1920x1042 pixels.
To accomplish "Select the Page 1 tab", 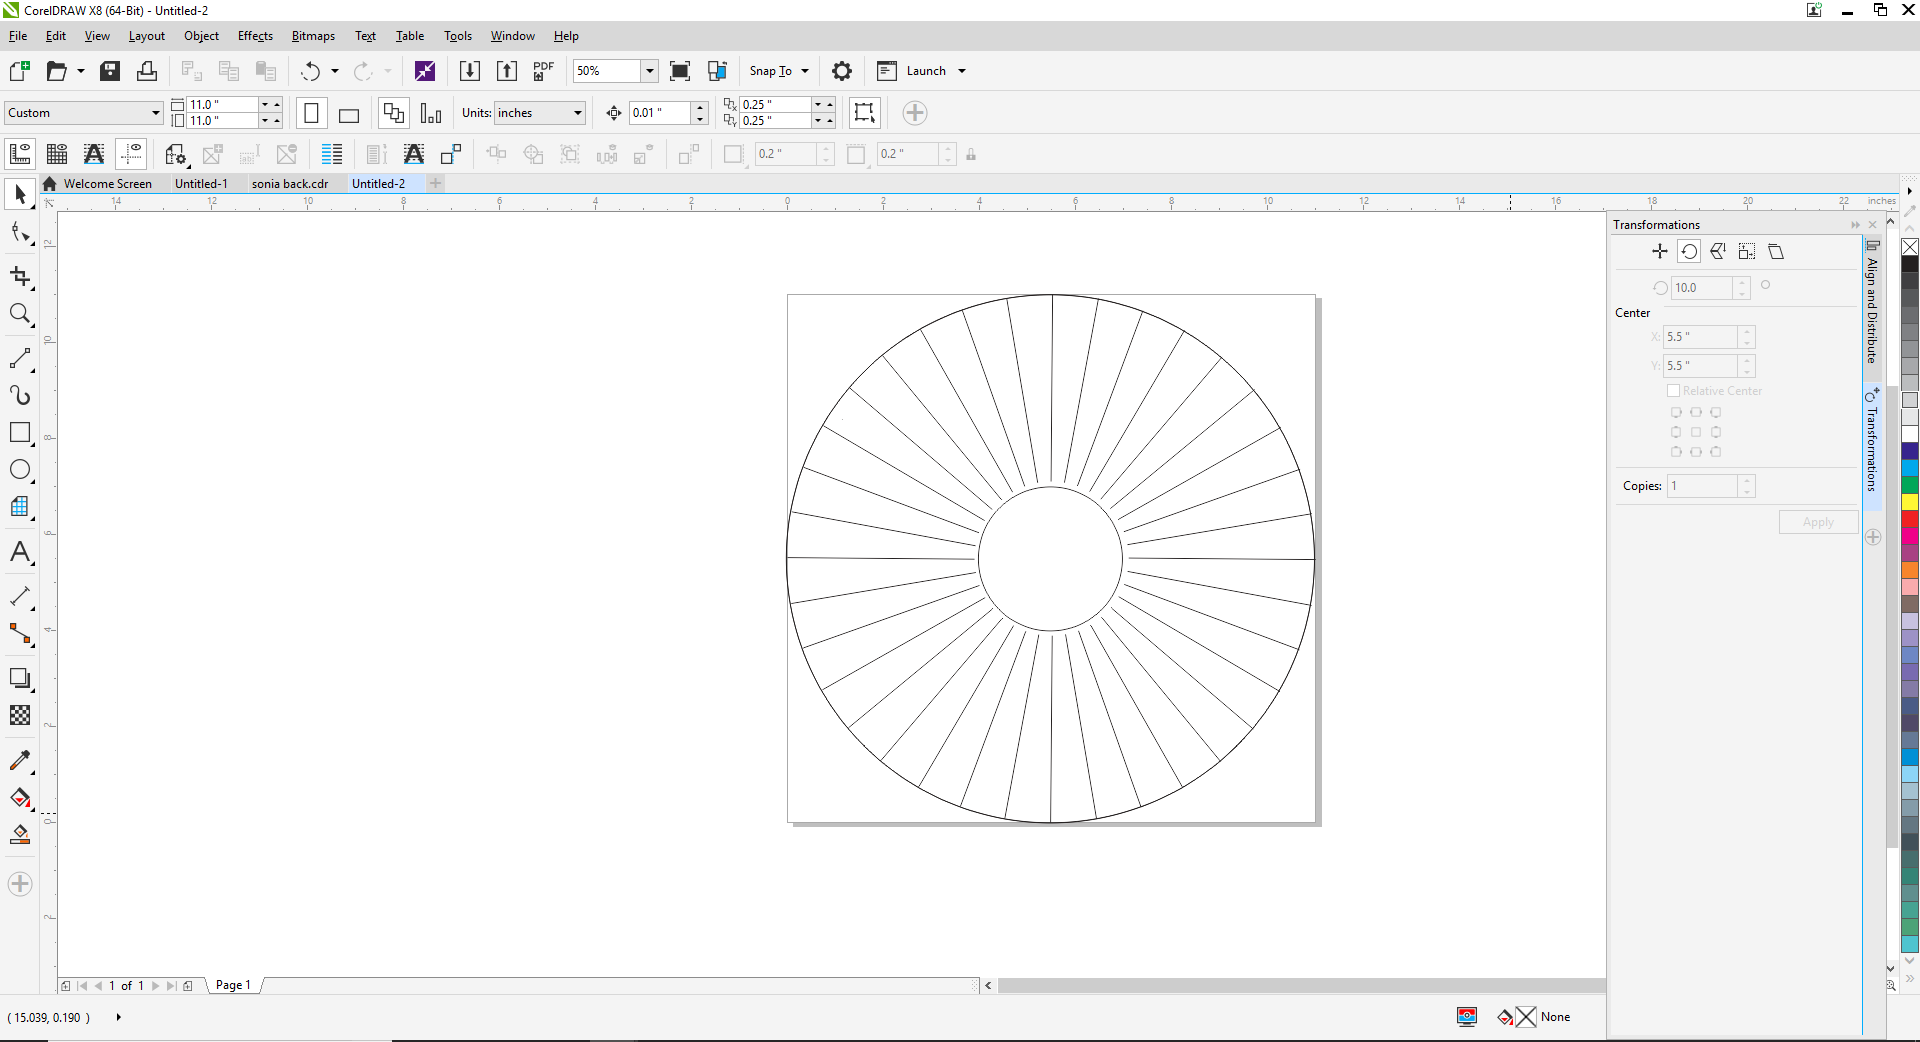I will pos(233,985).
